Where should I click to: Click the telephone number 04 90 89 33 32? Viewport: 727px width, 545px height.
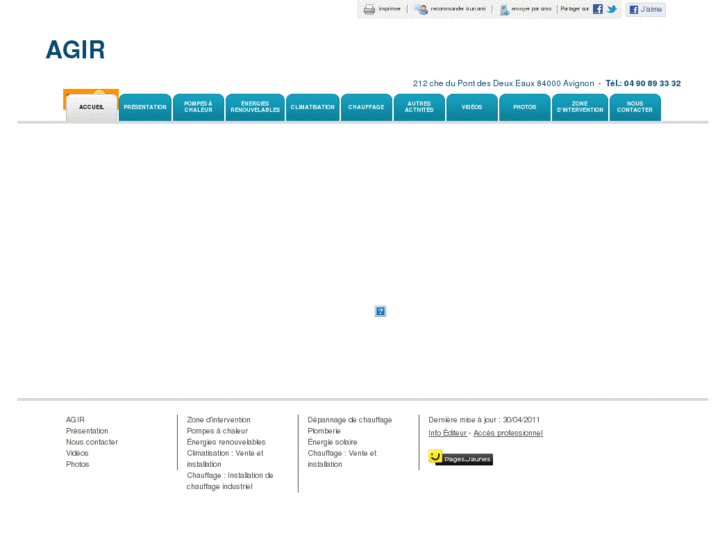[x=652, y=83]
